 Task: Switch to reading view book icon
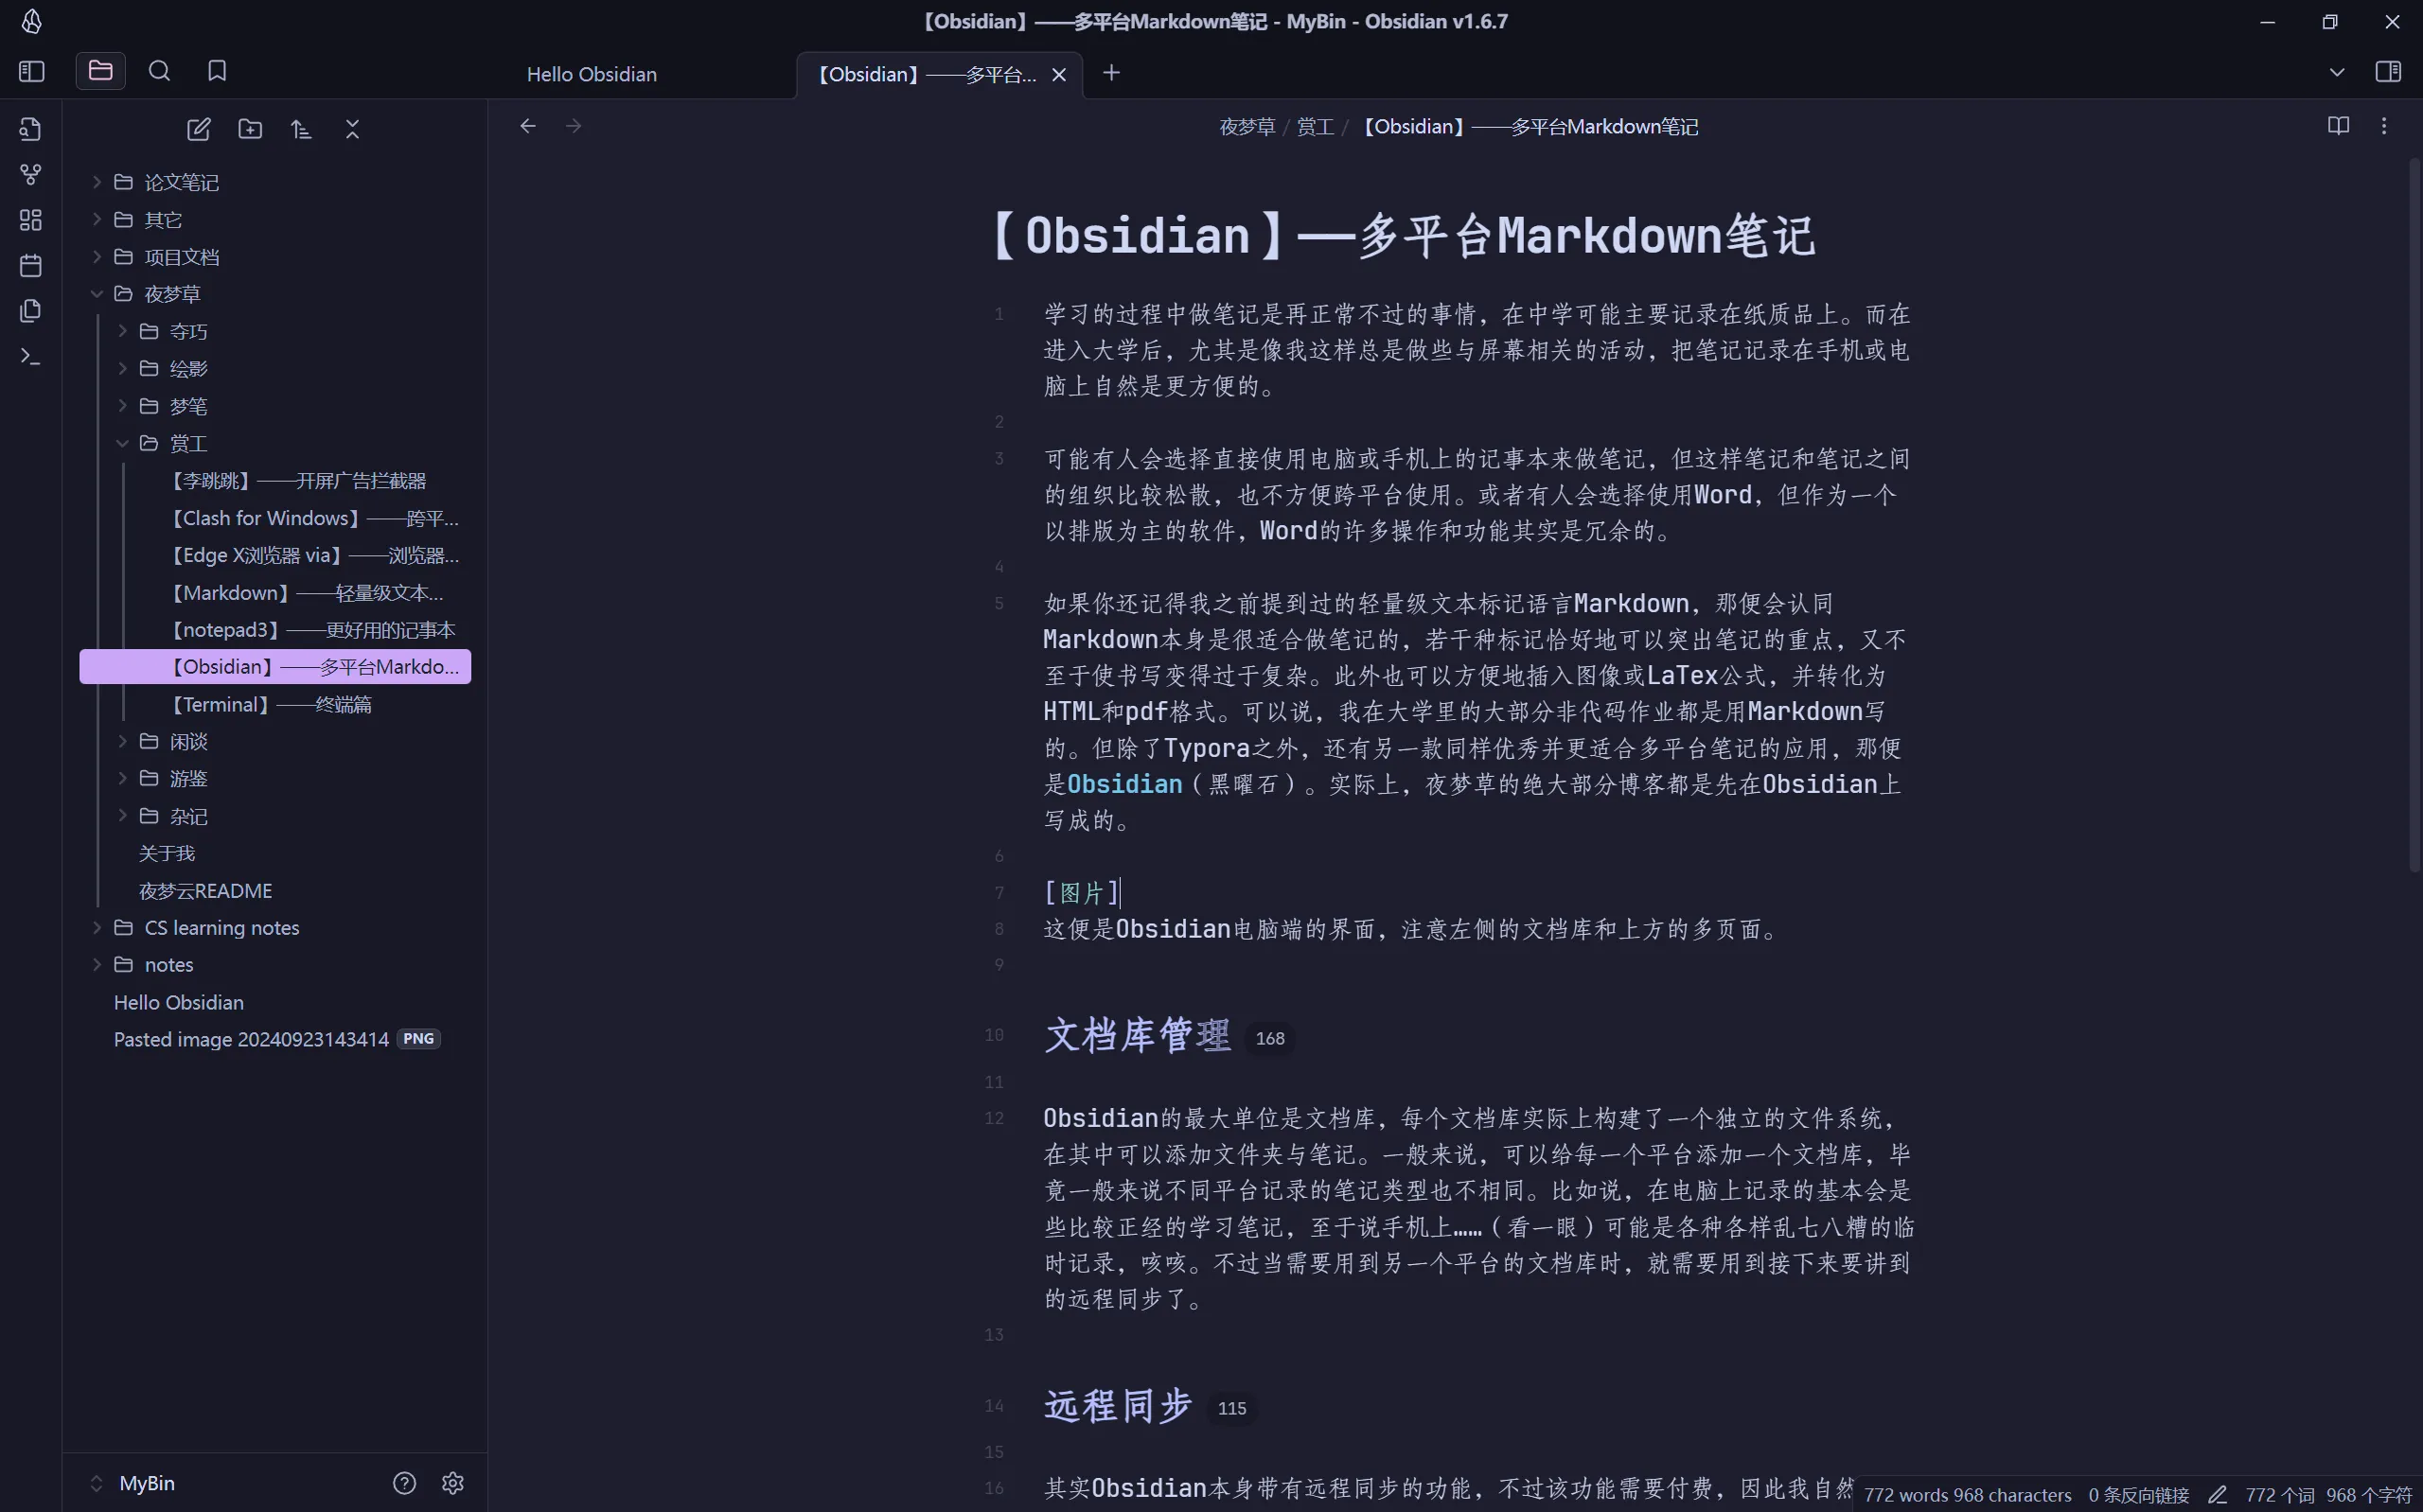tap(2338, 126)
